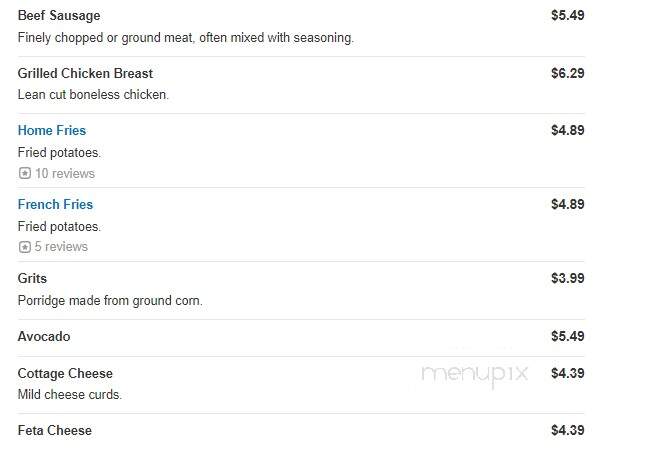Click the menupix watermark logo

tap(475, 374)
